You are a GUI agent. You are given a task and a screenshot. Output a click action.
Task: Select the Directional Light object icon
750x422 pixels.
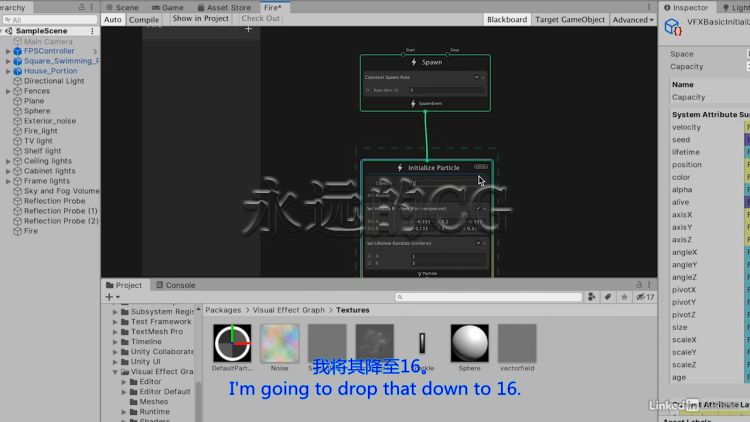click(18, 81)
